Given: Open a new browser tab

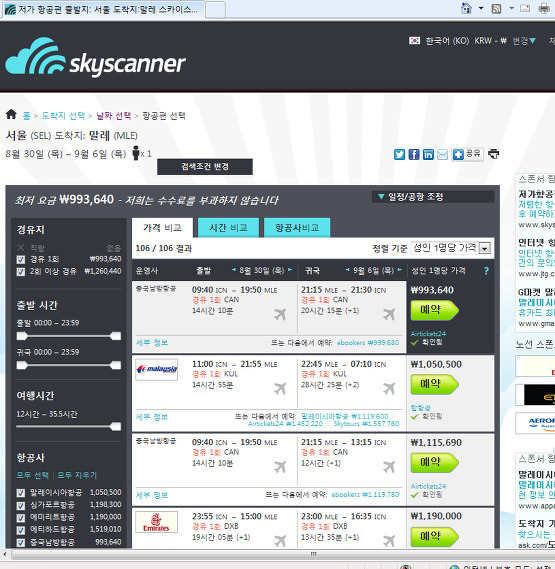Looking at the screenshot, I should pos(216,10).
